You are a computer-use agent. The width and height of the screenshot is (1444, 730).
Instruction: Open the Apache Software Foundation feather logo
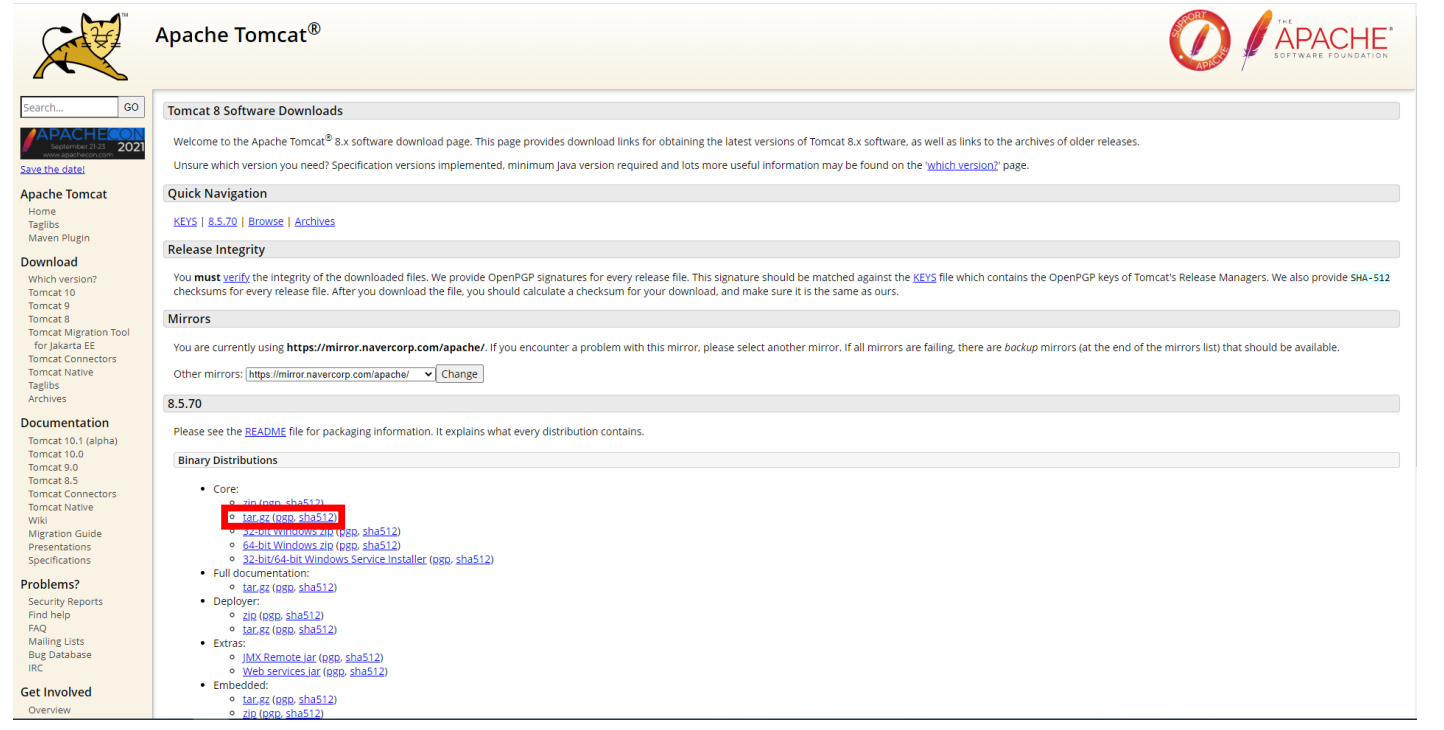[x=1315, y=40]
